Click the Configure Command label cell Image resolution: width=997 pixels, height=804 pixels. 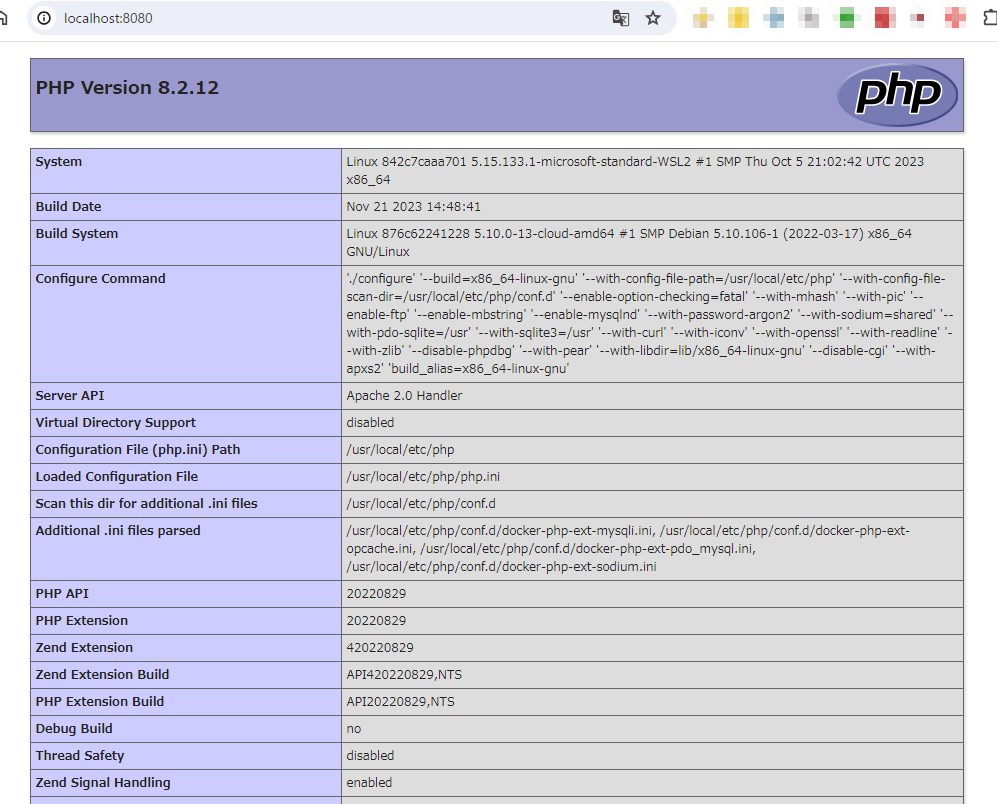click(x=100, y=279)
